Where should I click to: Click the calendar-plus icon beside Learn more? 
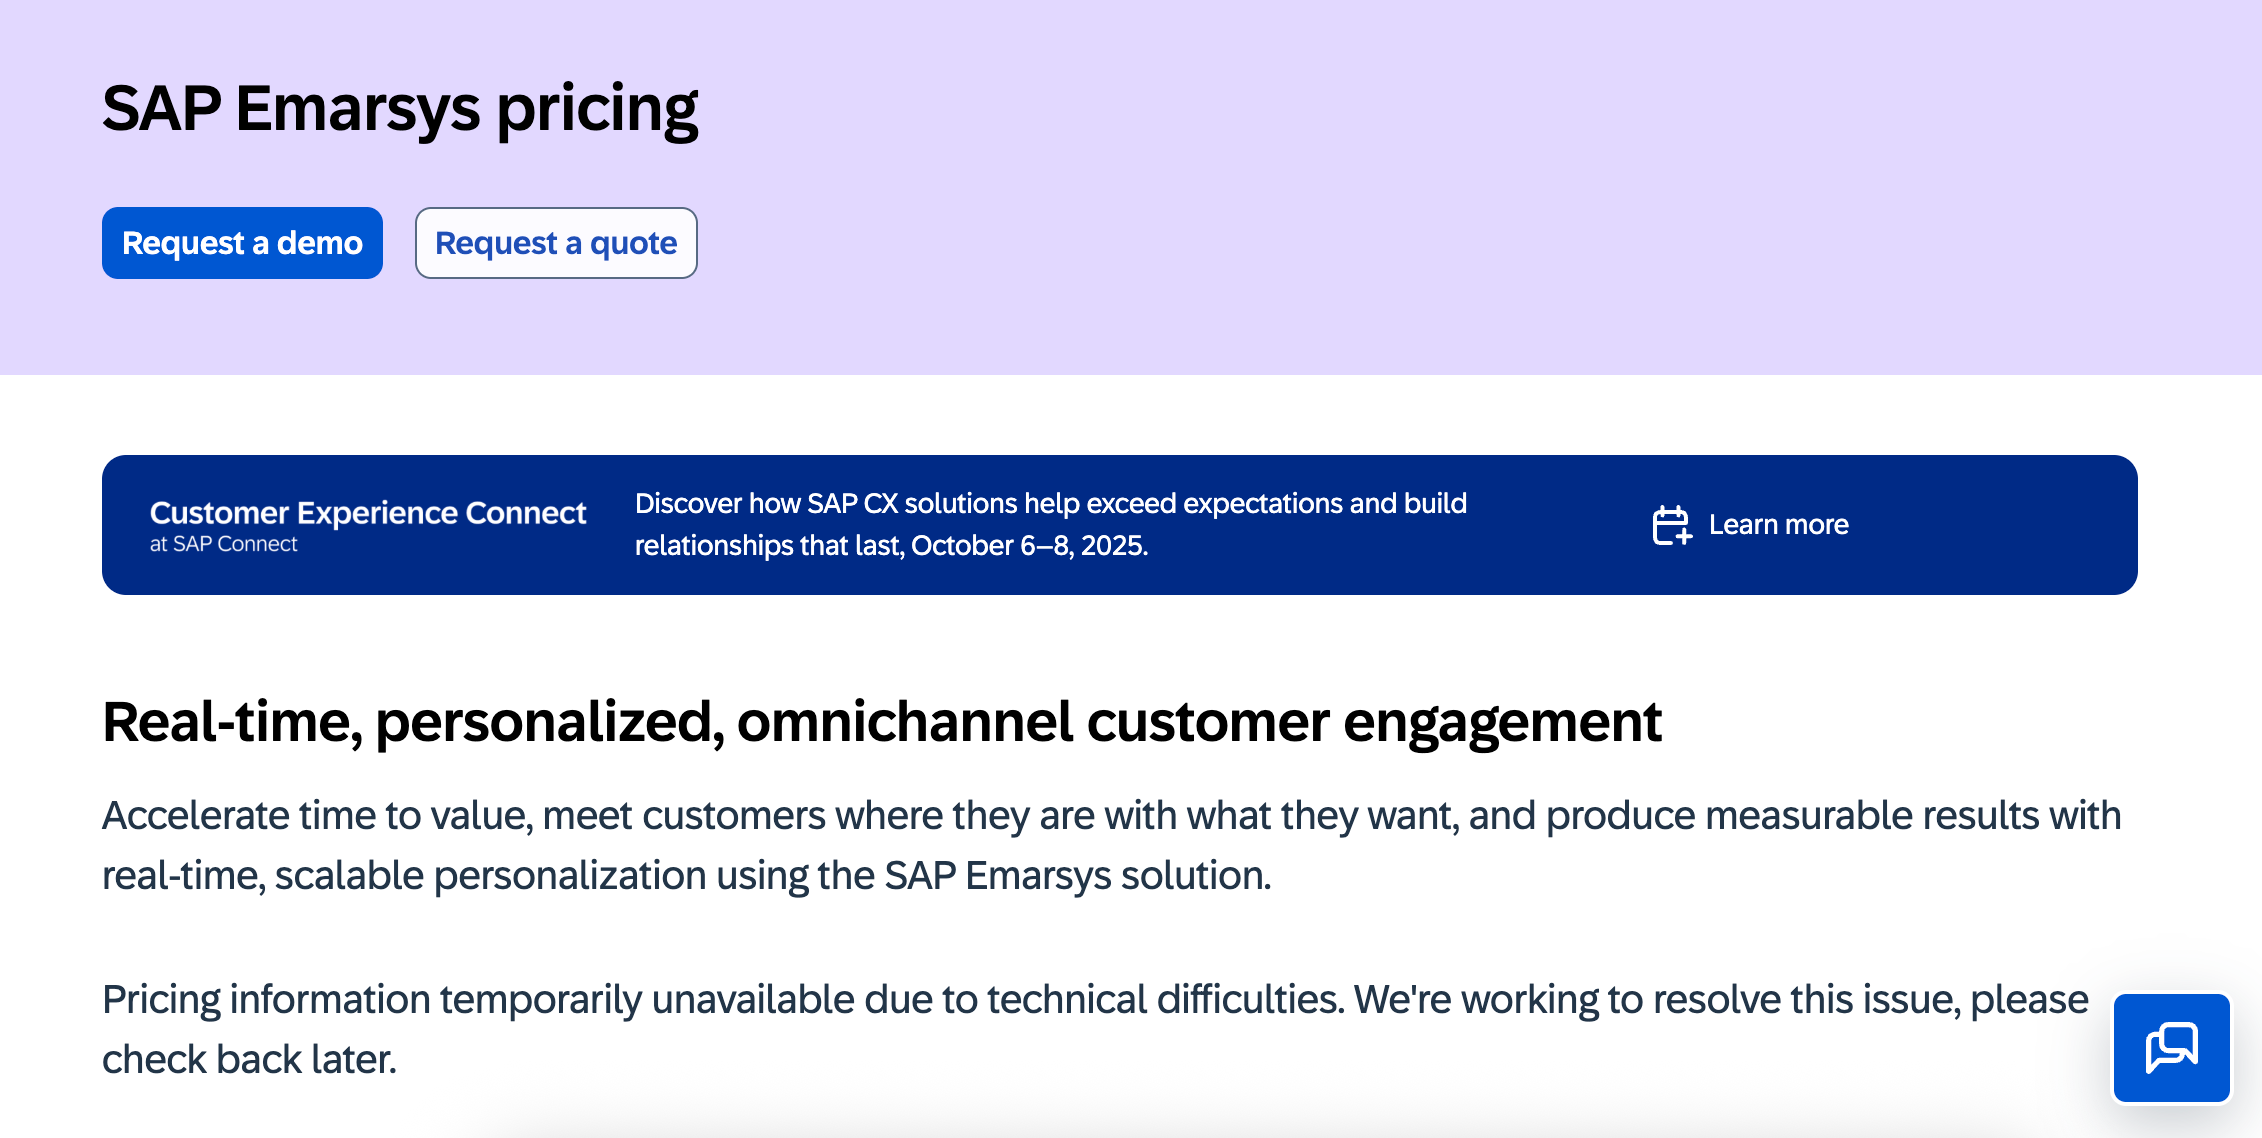(x=1671, y=525)
